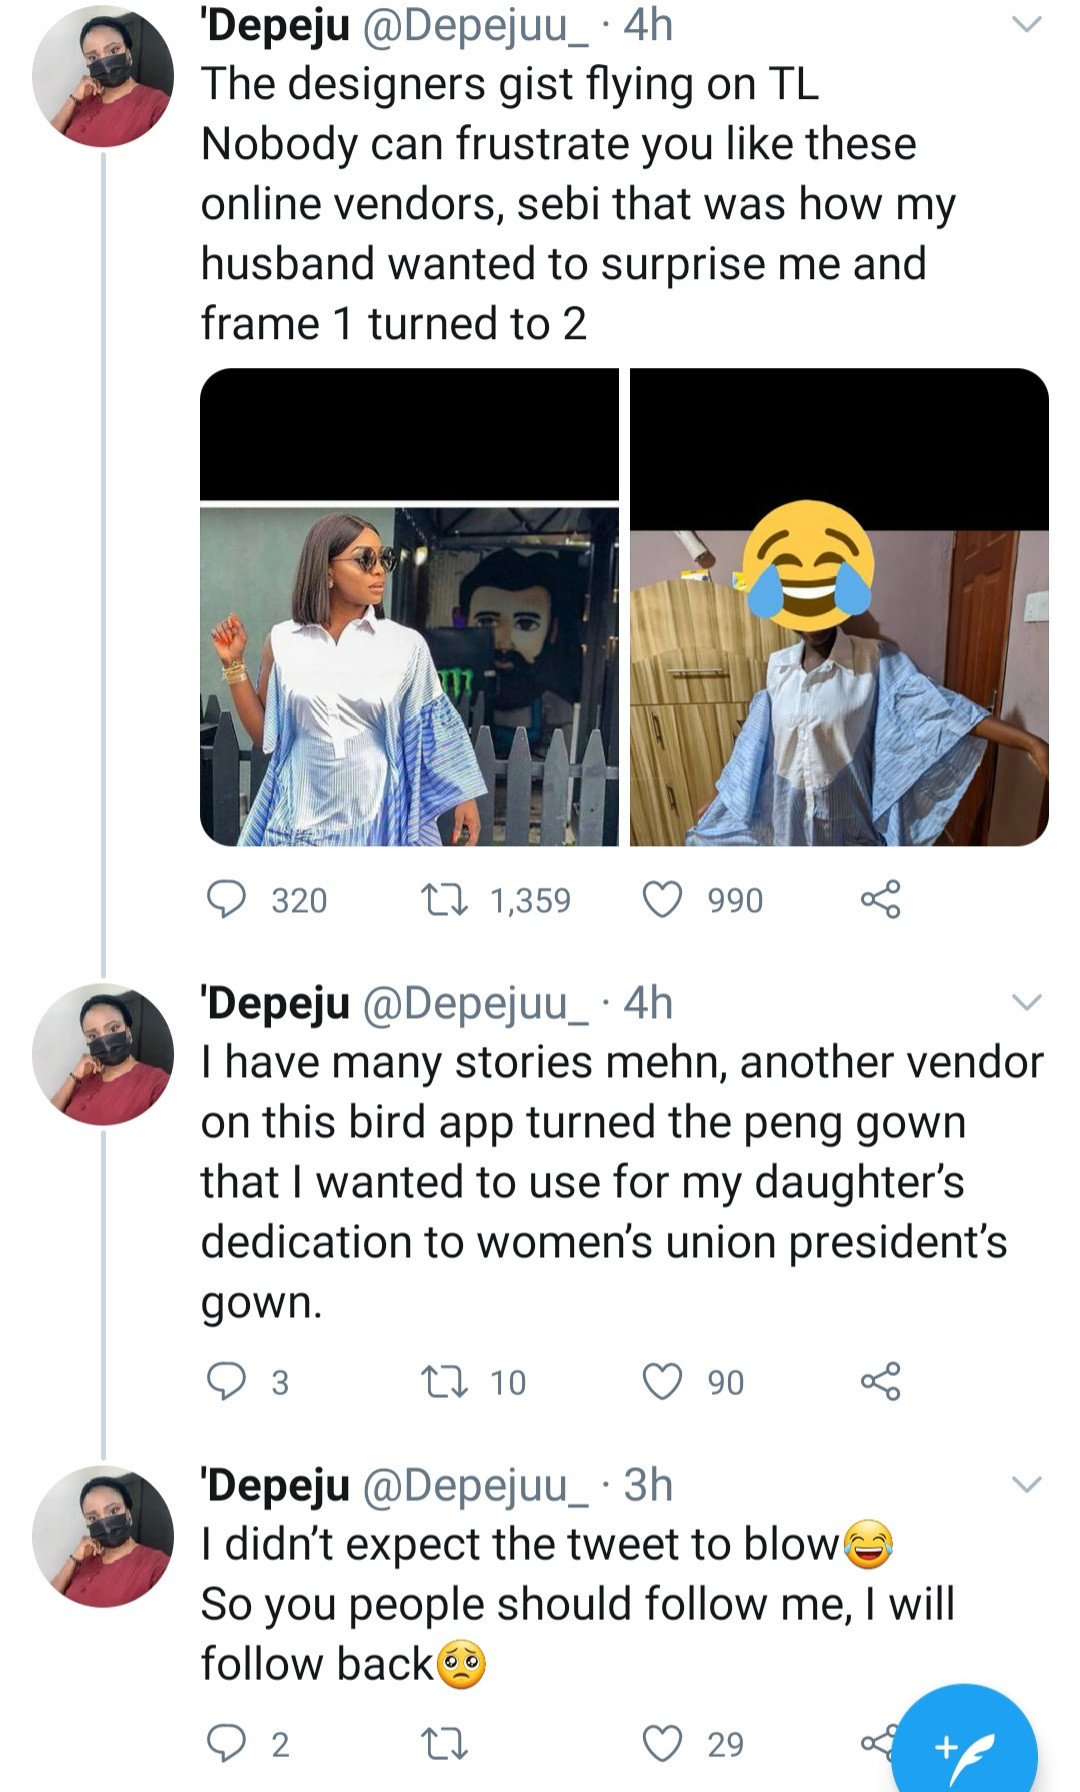Expand the menu arrow on second tweet
The image size is (1080, 1792).
tap(1027, 1002)
